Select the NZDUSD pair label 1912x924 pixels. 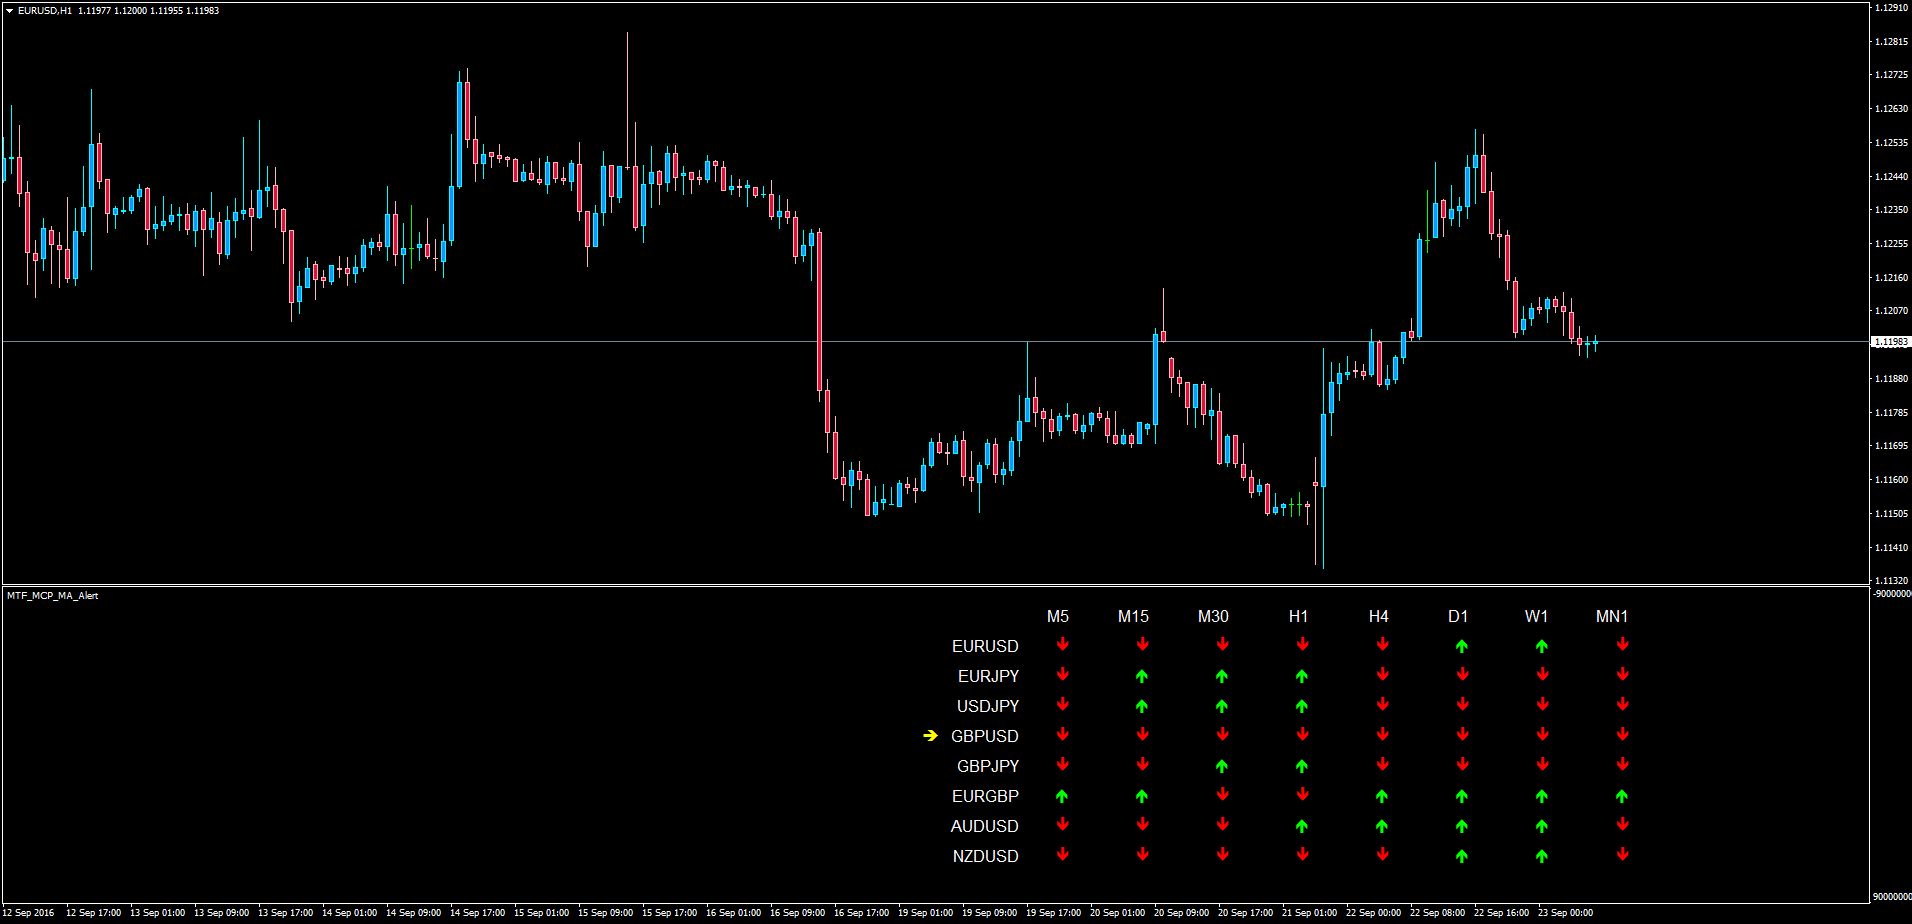[x=986, y=856]
